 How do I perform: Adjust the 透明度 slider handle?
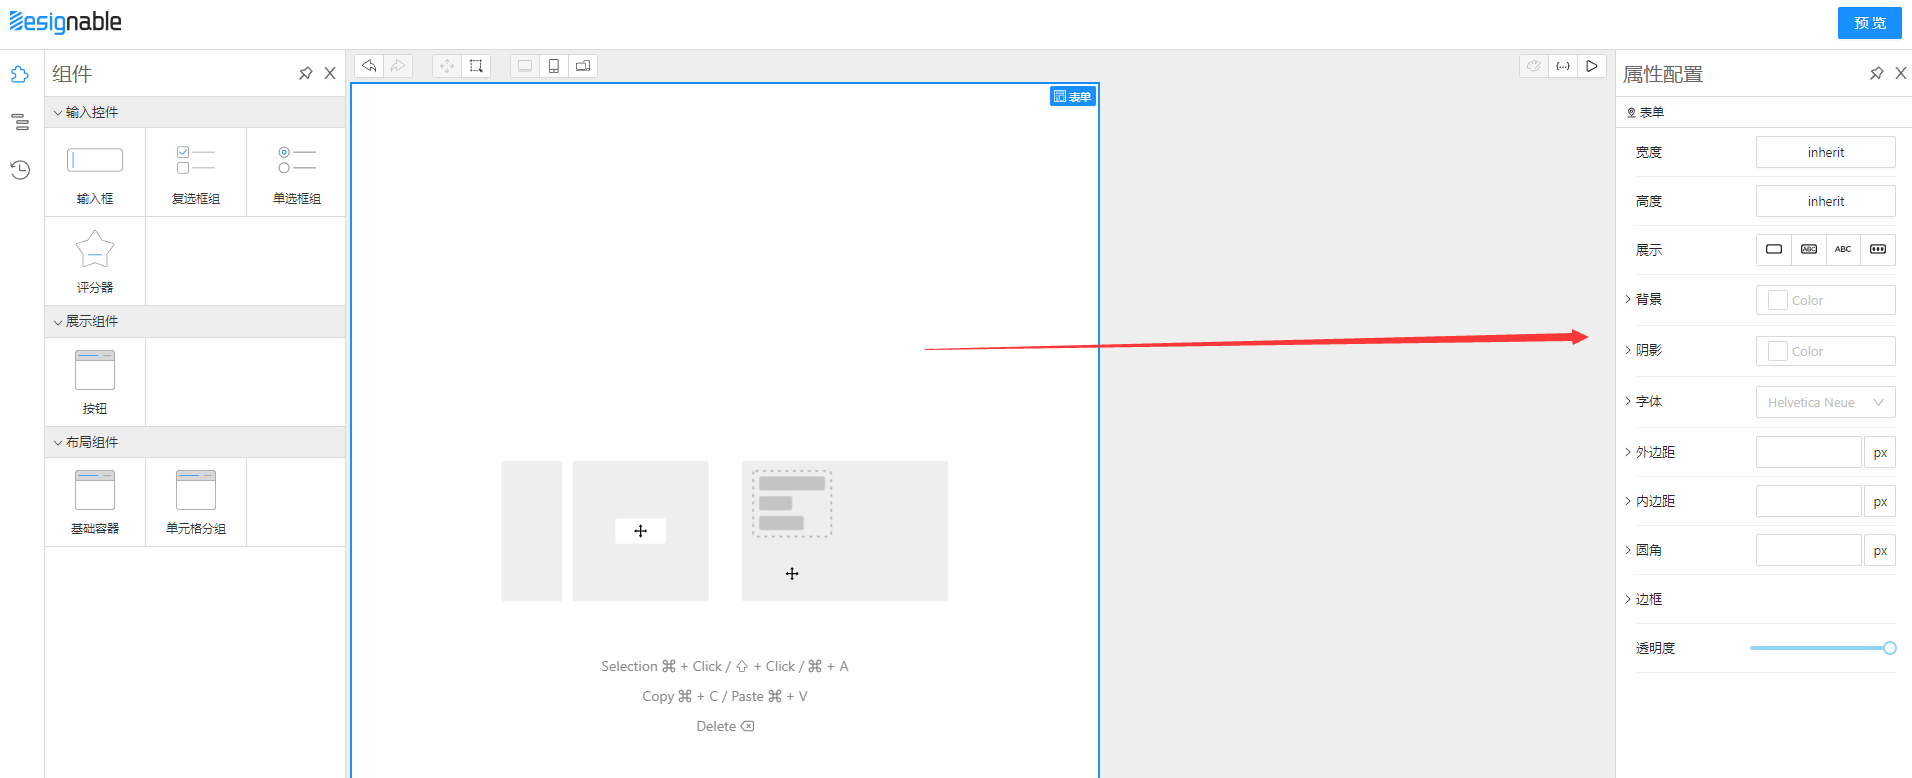tap(1890, 648)
